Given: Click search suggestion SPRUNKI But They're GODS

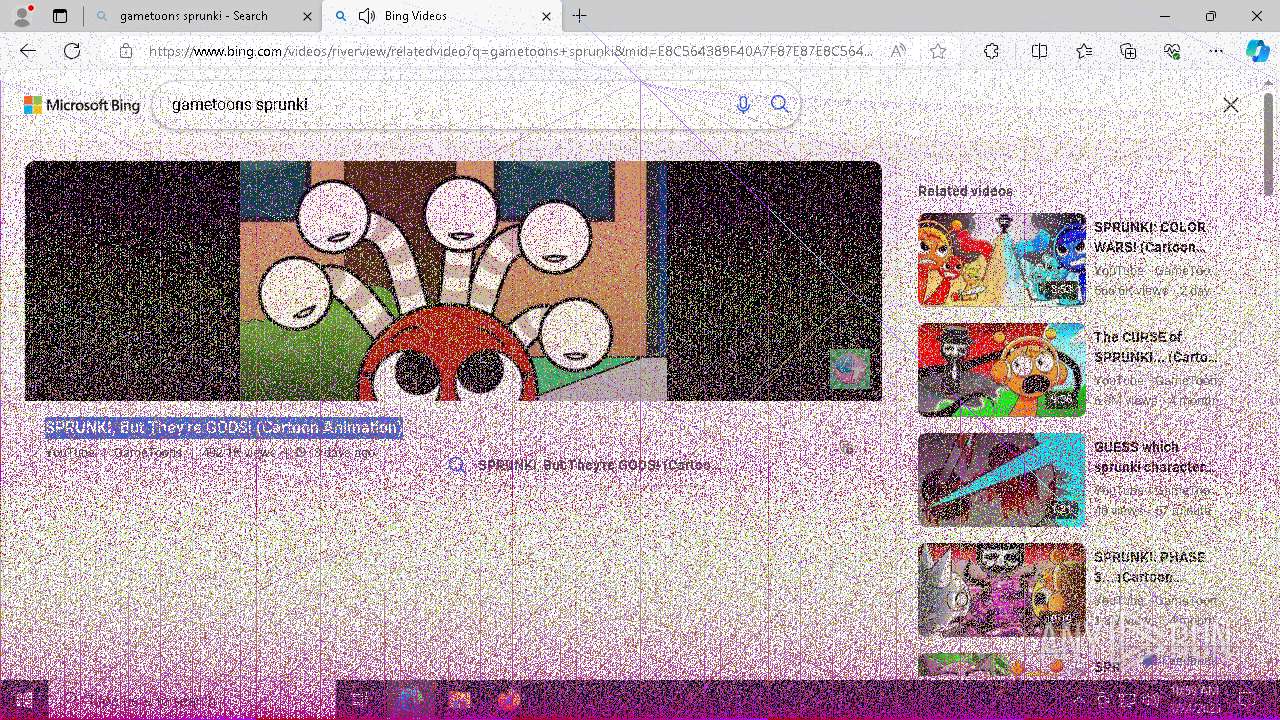Looking at the screenshot, I should pyautogui.click(x=598, y=465).
